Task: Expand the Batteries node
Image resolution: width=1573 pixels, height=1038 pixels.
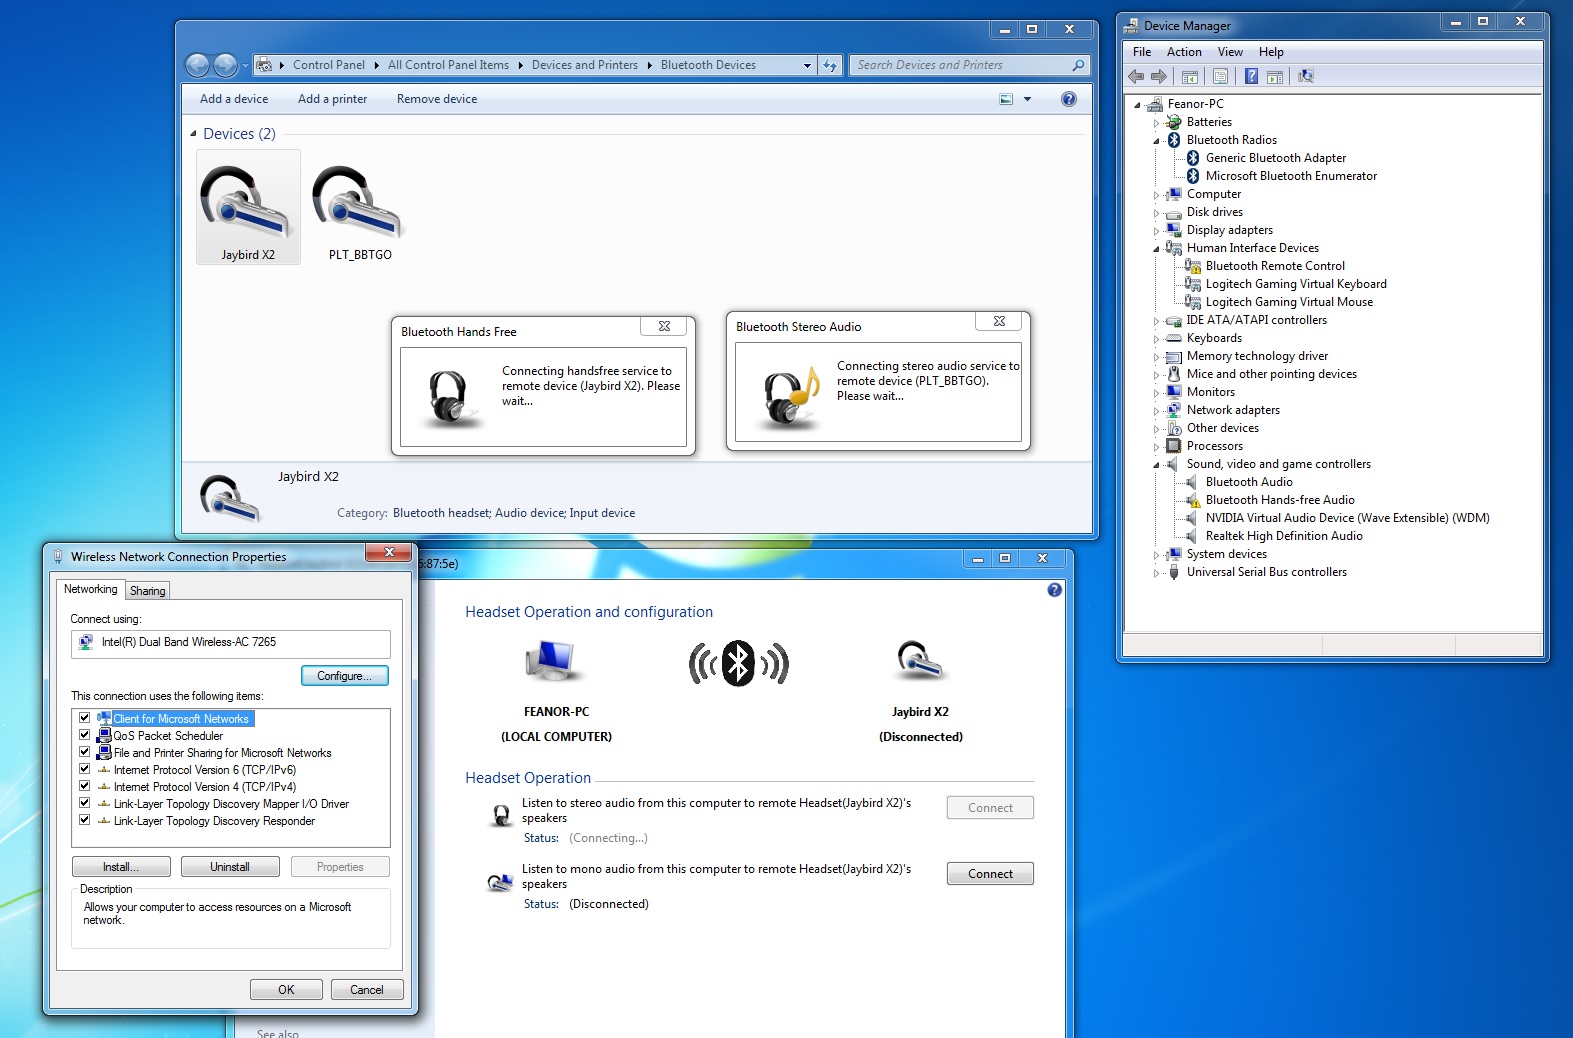Action: tap(1157, 123)
